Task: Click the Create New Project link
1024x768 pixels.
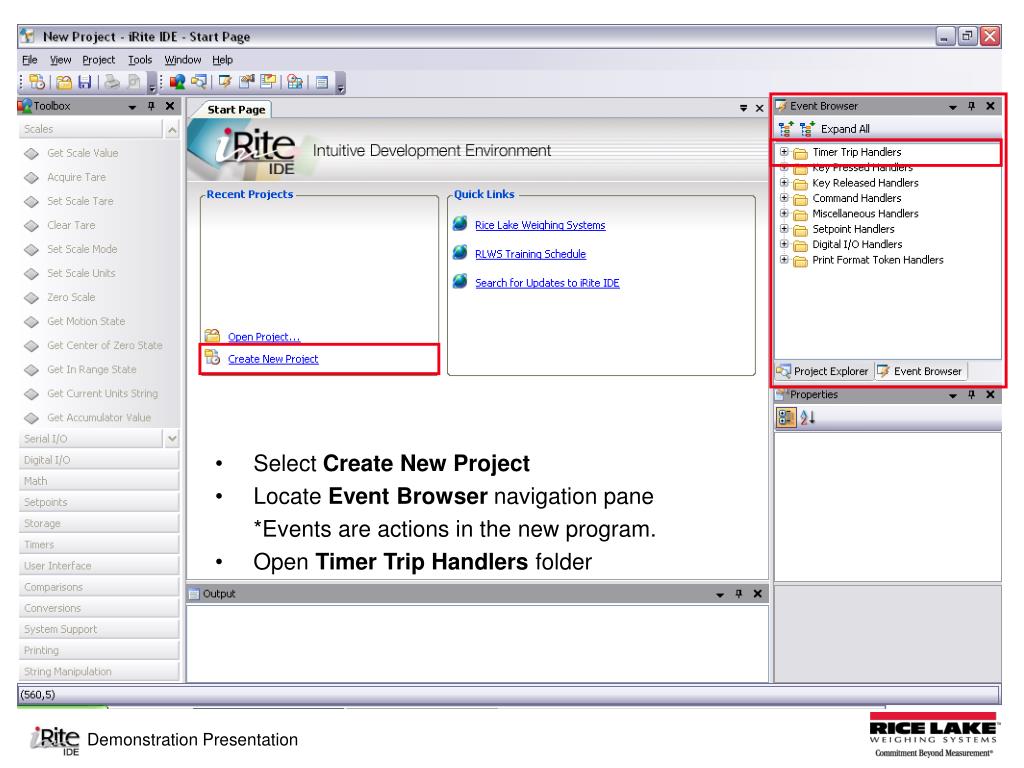Action: pyautogui.click(x=273, y=359)
